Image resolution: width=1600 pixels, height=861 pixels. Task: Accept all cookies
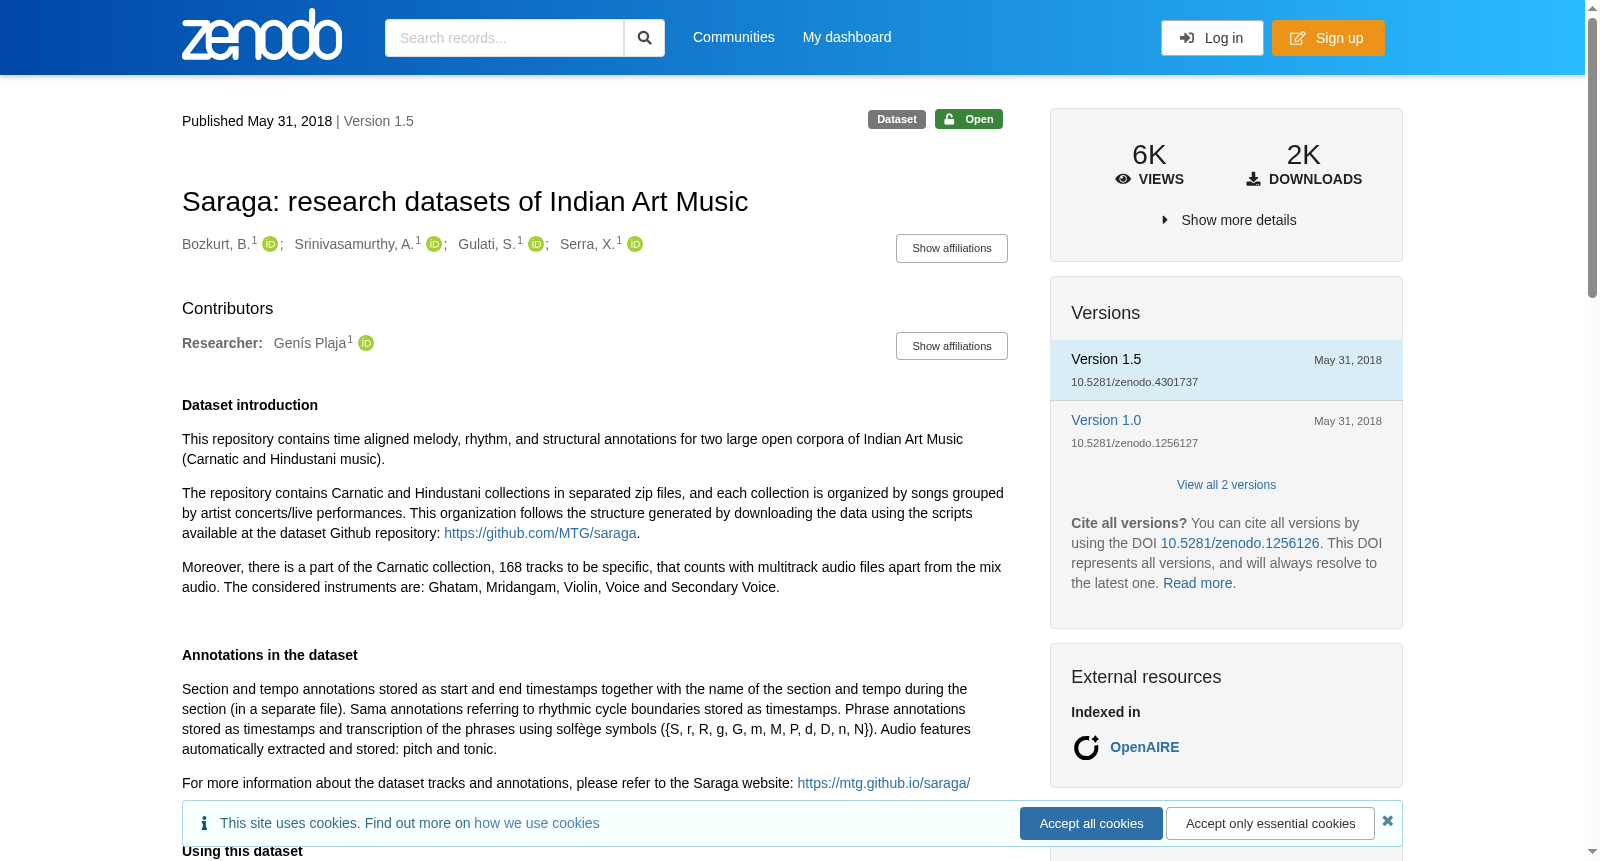click(1091, 824)
